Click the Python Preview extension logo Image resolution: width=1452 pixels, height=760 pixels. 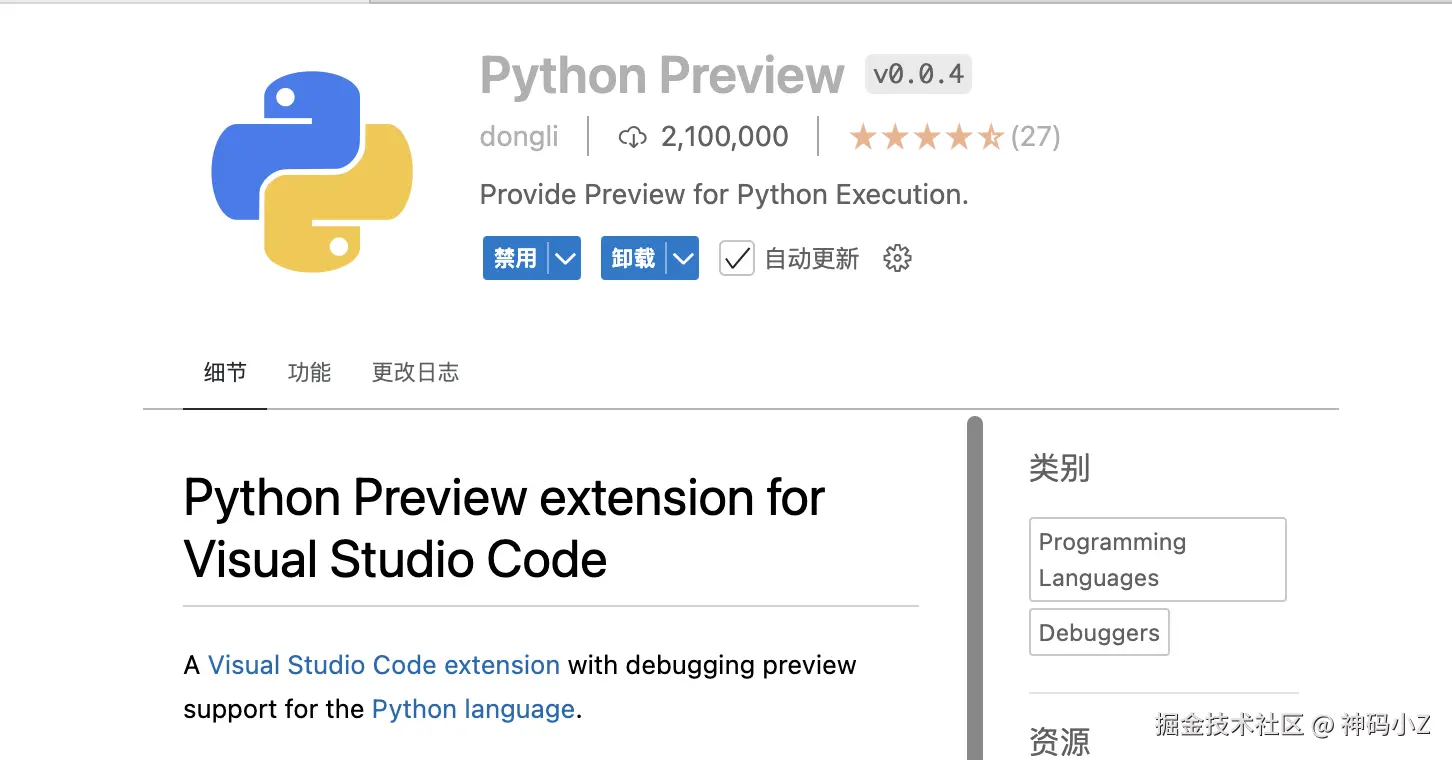click(312, 172)
